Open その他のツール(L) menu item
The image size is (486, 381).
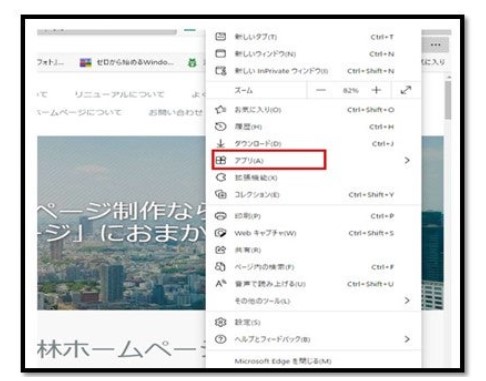313,301
